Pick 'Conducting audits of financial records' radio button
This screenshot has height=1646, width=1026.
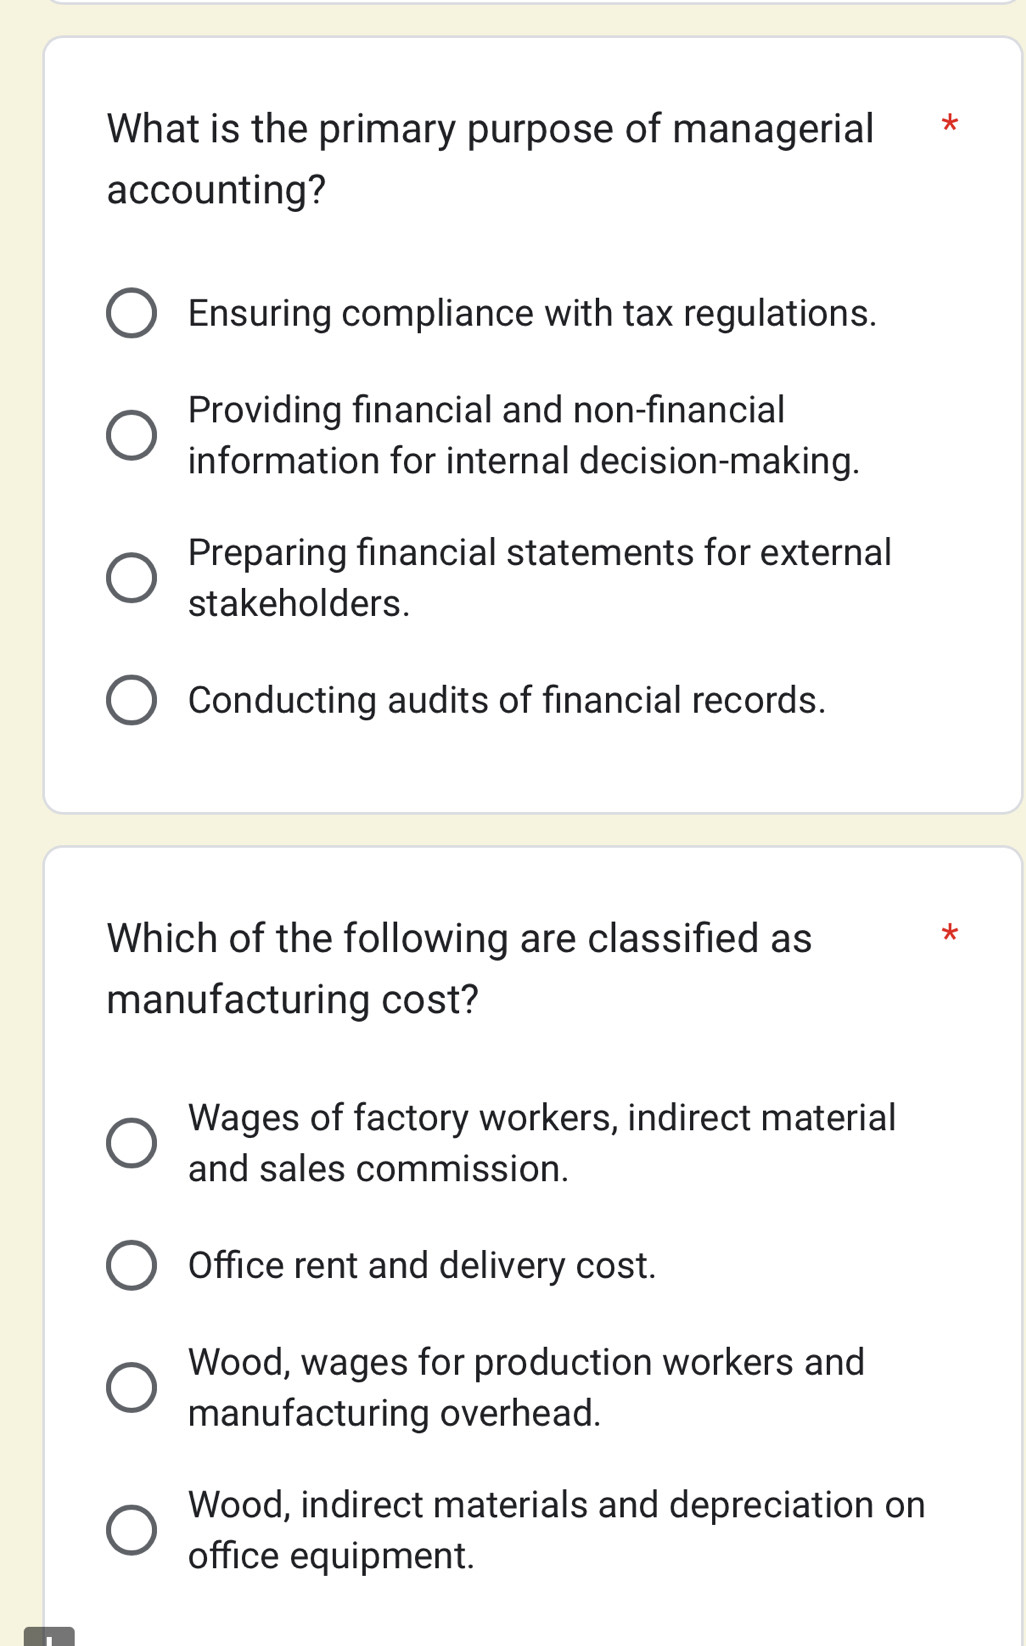tap(131, 700)
